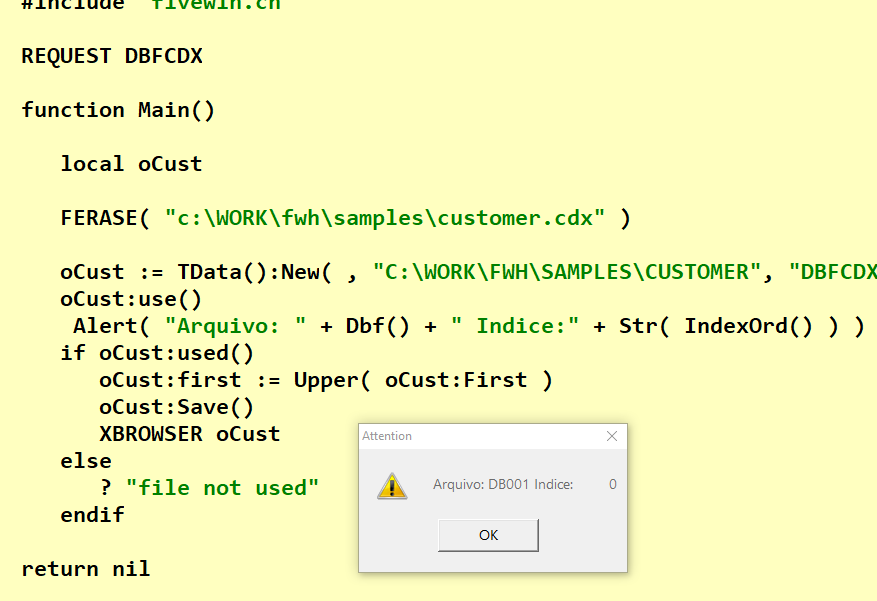Click the 'oCust:use()' line
877x601 pixels.
[x=131, y=299]
